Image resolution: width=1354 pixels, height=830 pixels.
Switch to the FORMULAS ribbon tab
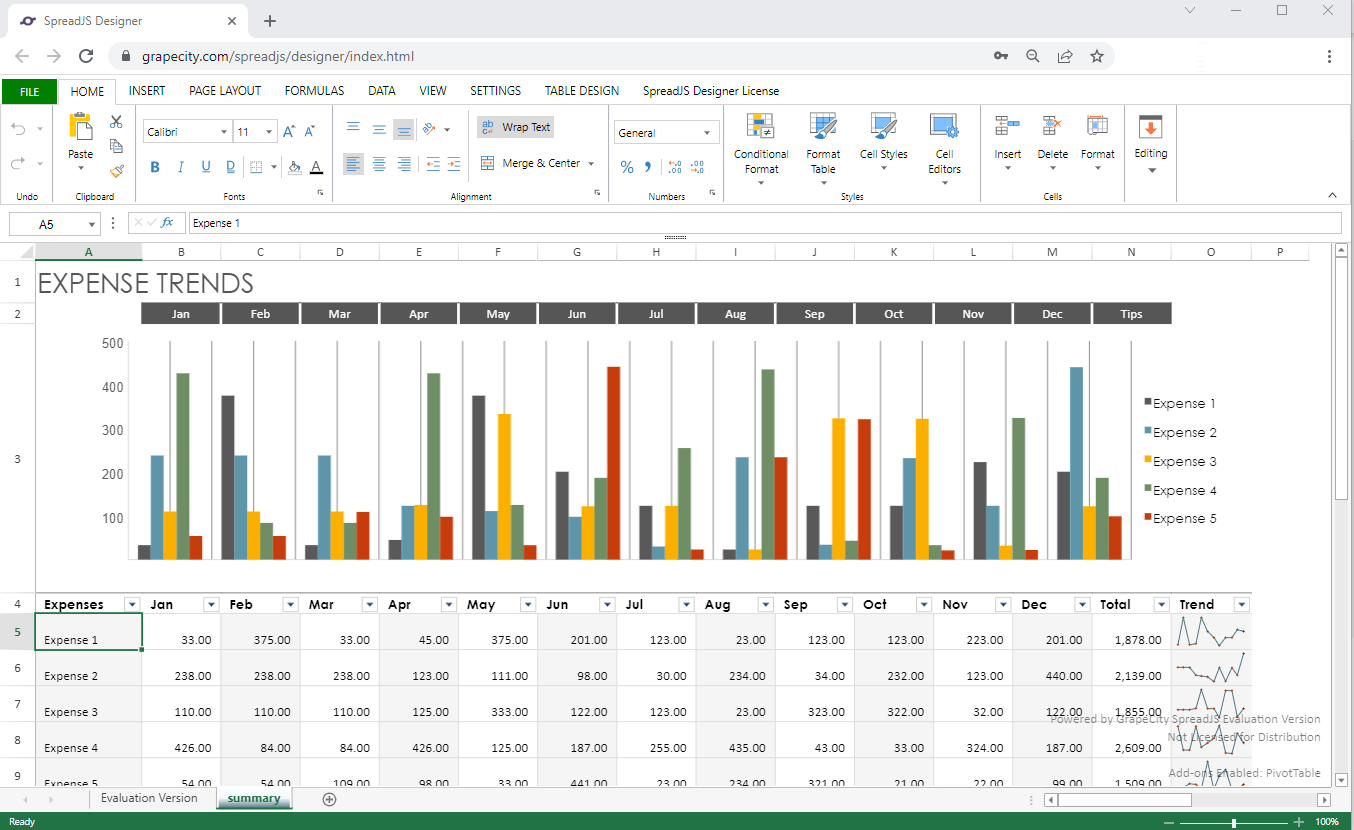314,91
